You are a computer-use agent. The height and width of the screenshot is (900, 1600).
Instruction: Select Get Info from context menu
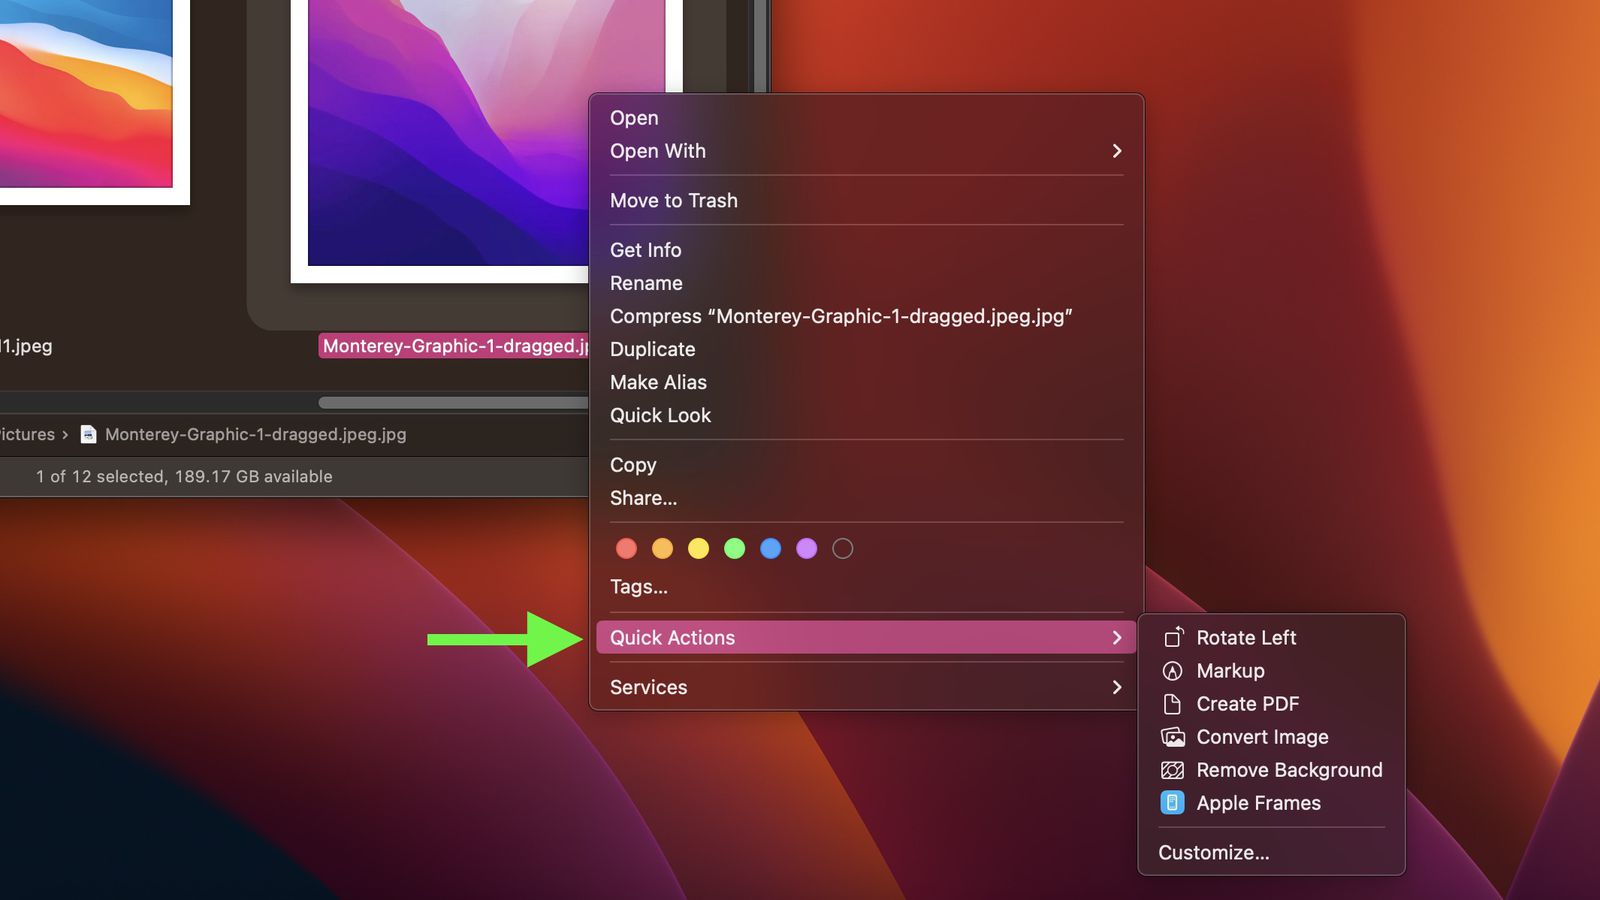tap(646, 250)
